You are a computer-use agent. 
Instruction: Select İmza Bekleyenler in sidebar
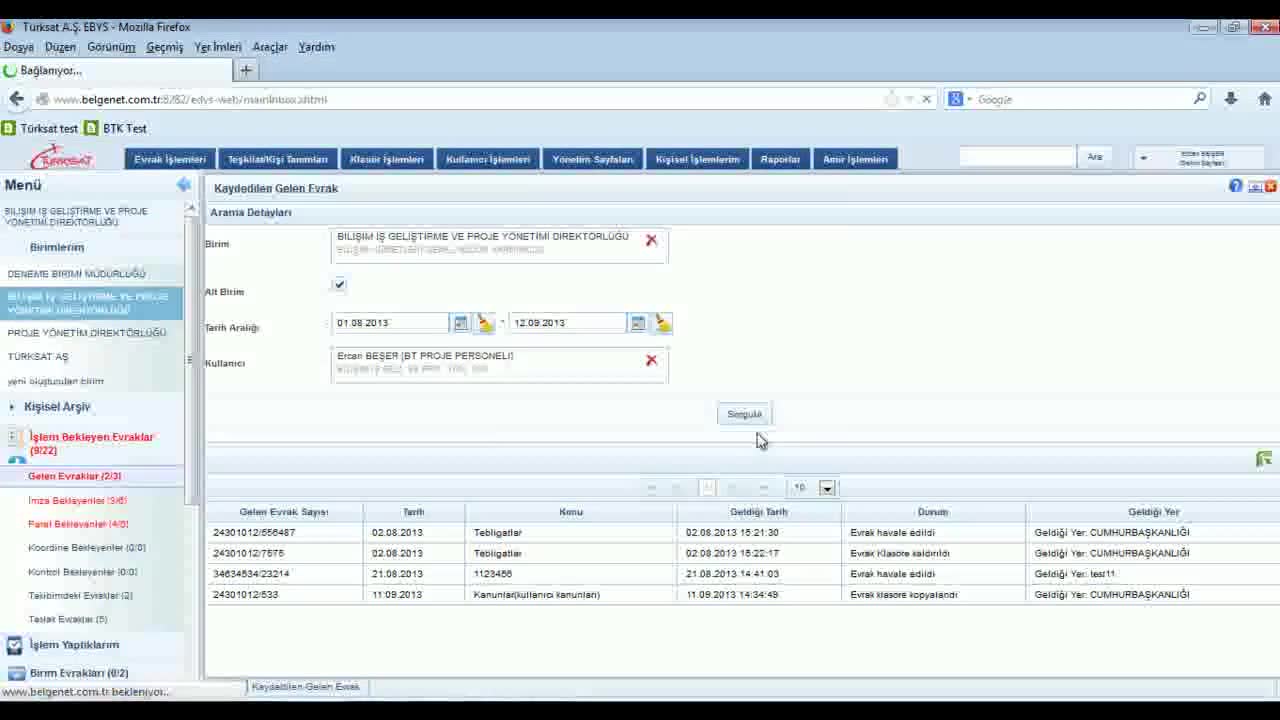(77, 500)
